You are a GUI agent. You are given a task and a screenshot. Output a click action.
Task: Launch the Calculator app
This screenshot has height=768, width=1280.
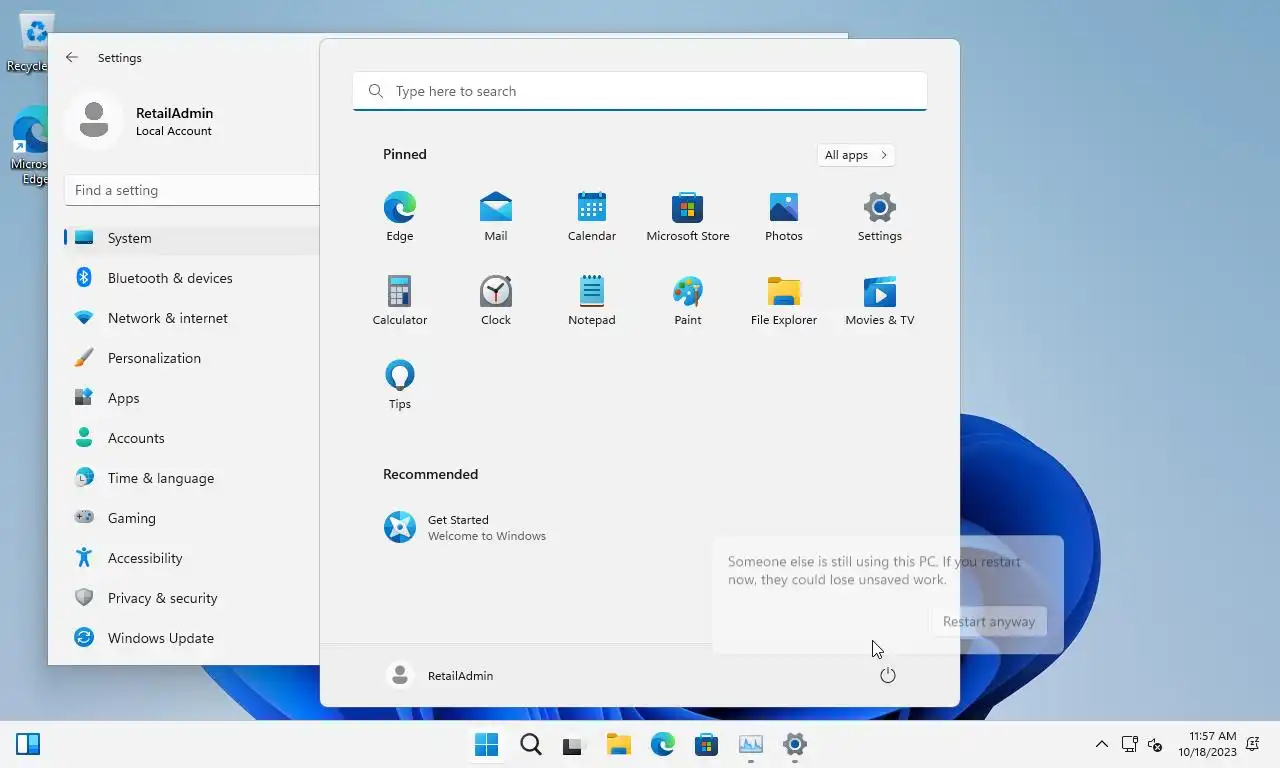tap(400, 301)
